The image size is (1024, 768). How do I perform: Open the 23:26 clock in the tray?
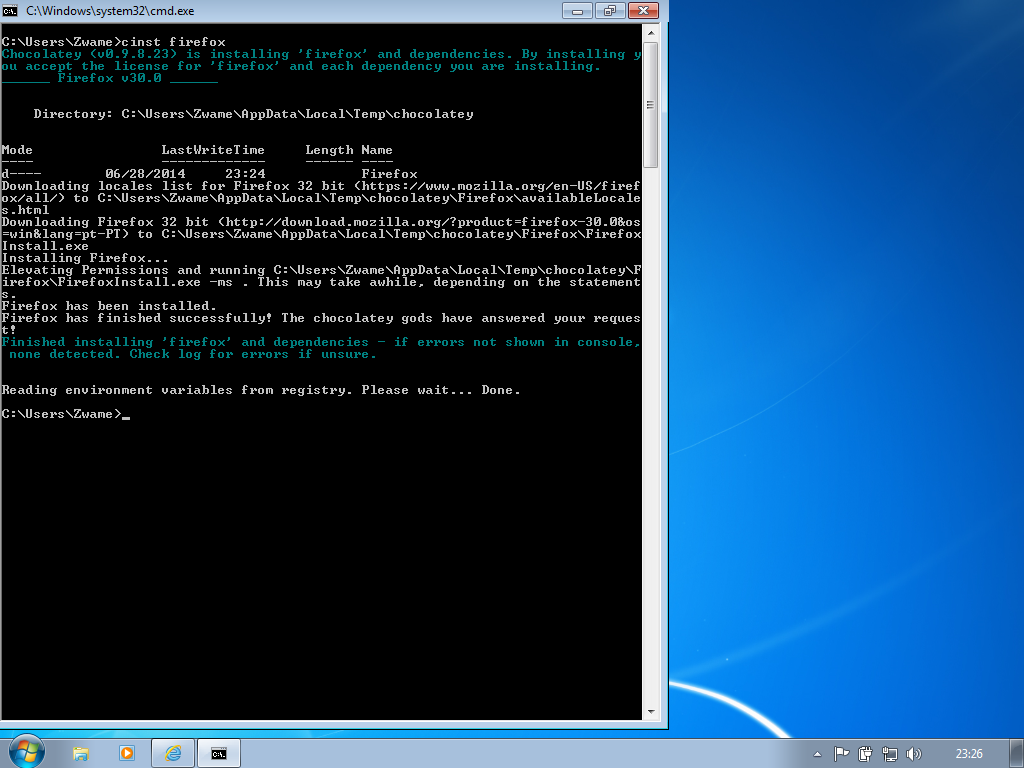click(968, 754)
